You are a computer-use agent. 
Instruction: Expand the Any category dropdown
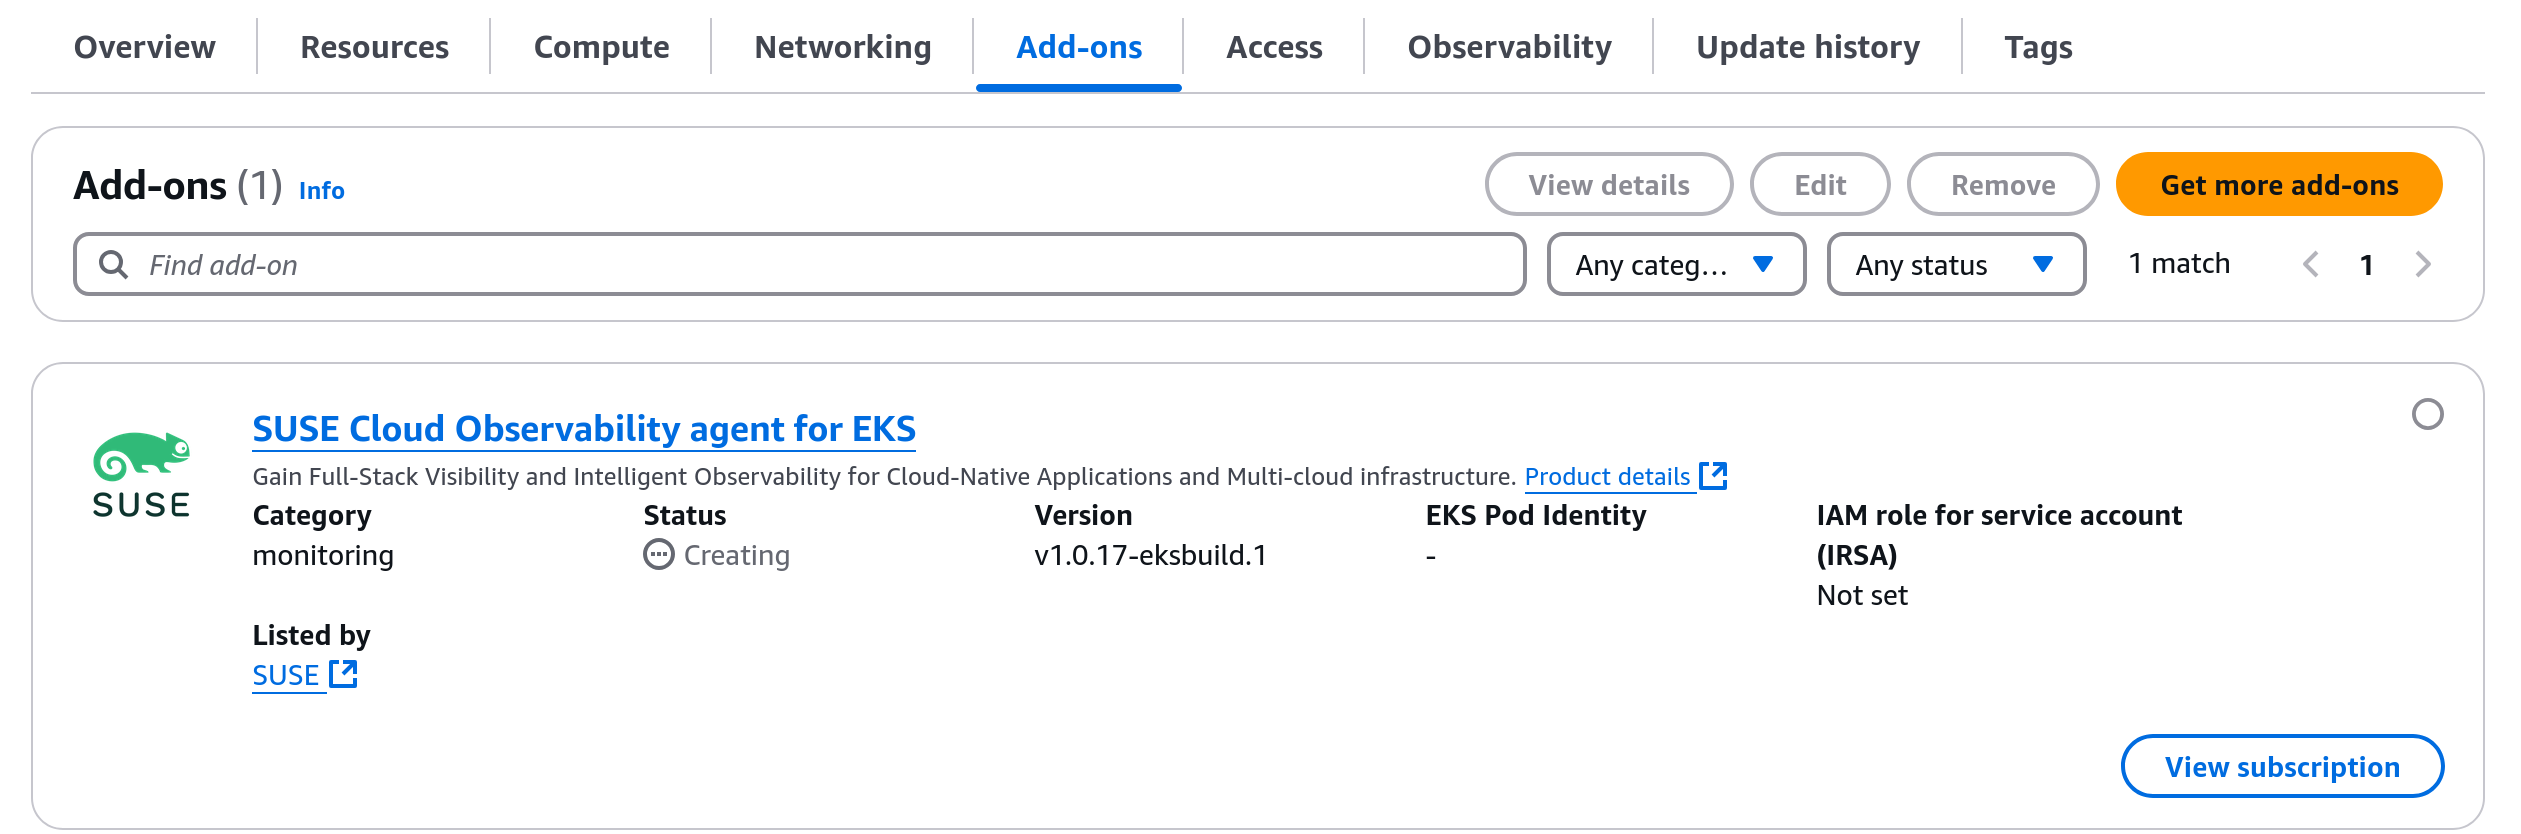tap(1676, 264)
